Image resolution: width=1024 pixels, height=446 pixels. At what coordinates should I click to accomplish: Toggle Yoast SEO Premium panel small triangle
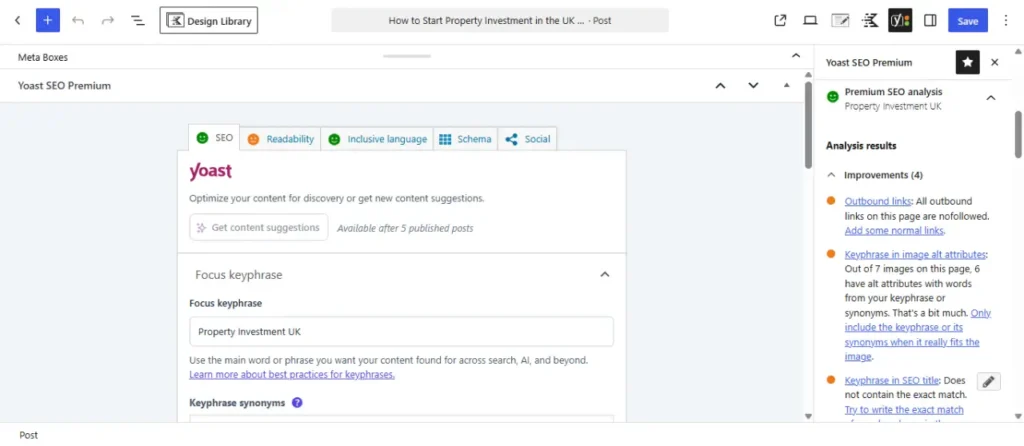pyautogui.click(x=786, y=85)
